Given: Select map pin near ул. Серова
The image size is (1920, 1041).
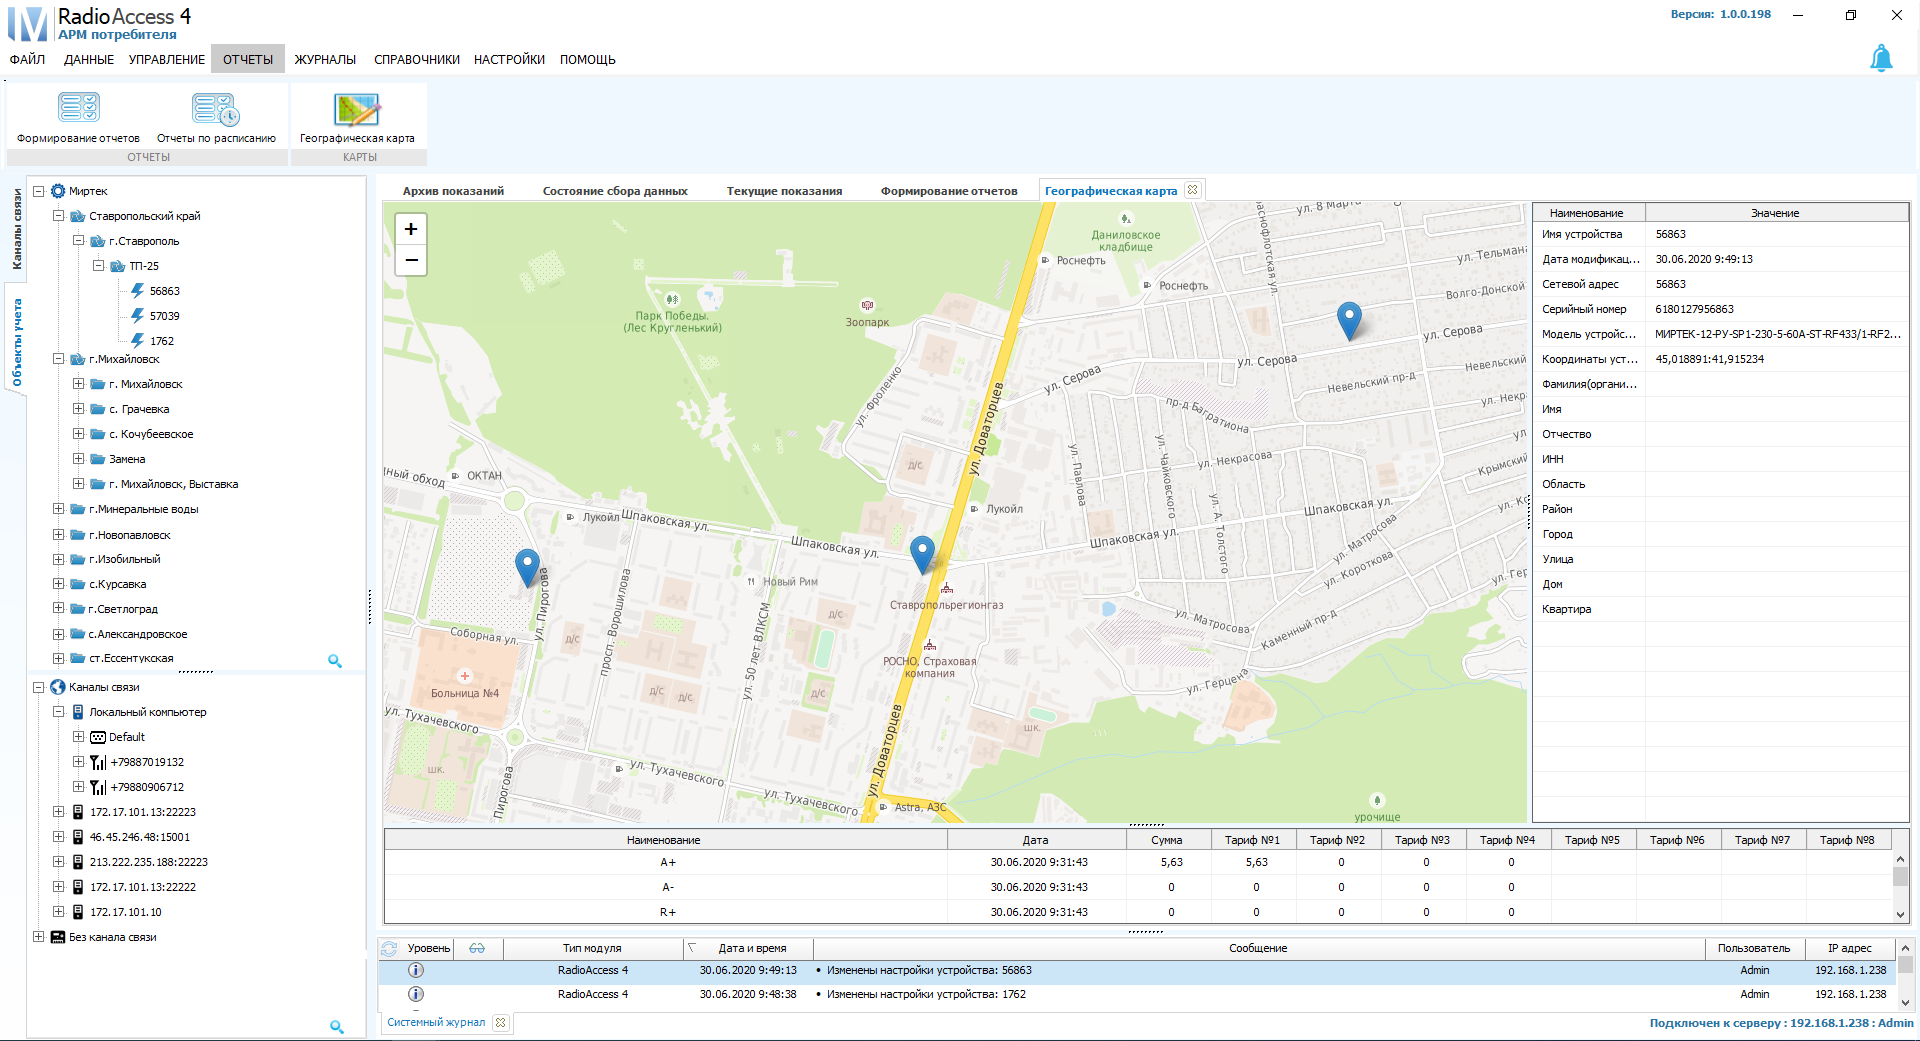Looking at the screenshot, I should [1349, 321].
